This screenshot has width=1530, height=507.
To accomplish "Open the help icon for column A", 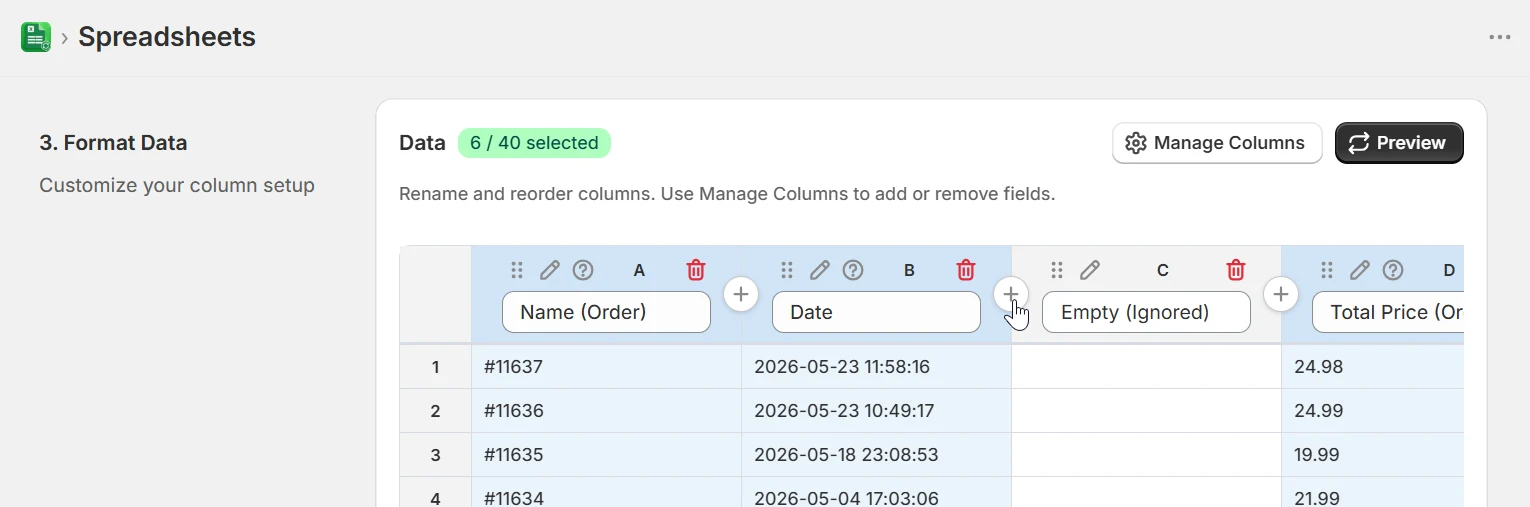I will click(x=583, y=270).
